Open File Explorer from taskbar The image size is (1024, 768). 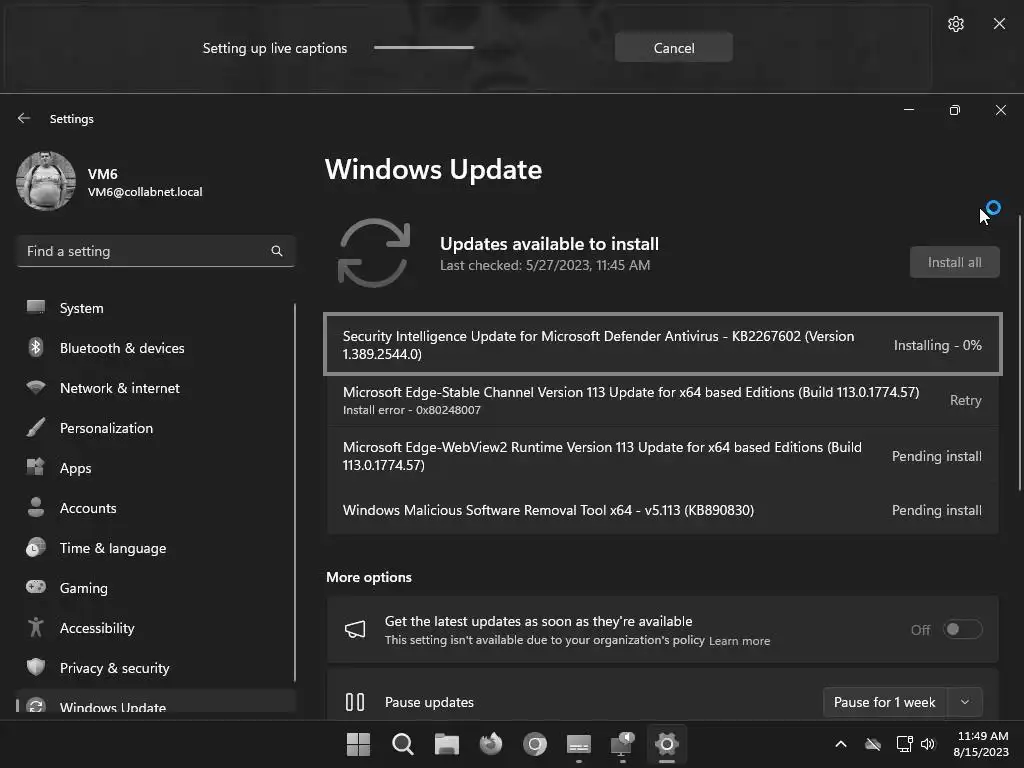click(x=447, y=744)
